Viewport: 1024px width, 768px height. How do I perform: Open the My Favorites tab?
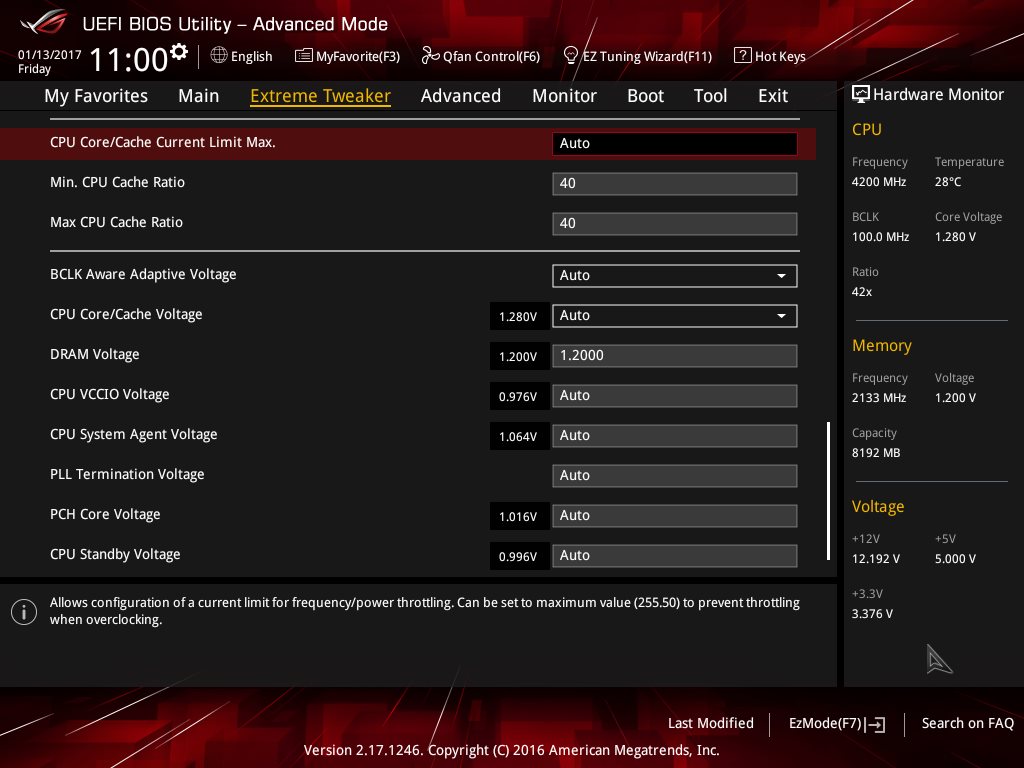96,96
